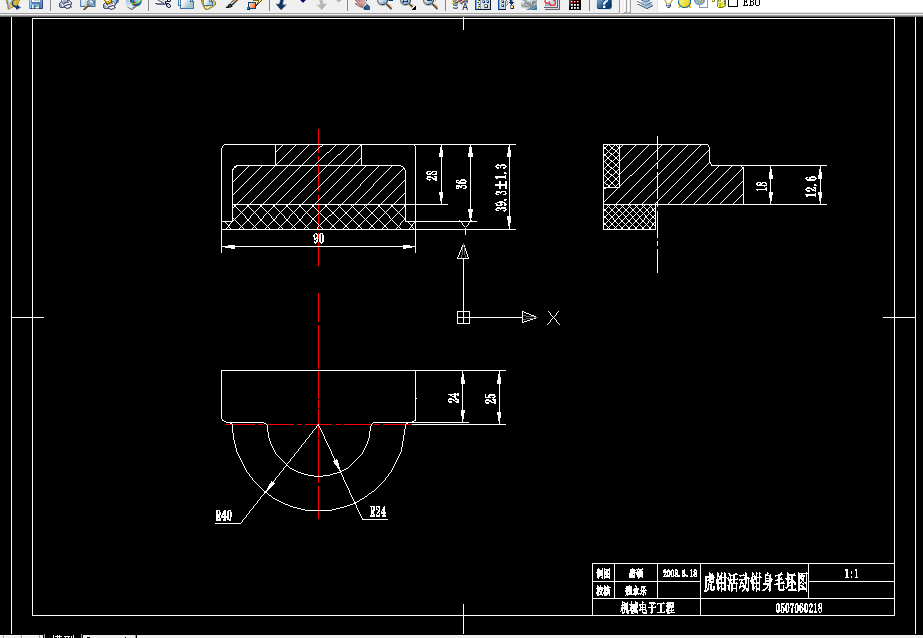Select the Match Properties brush
This screenshot has height=638, width=923.
tap(232, 4)
